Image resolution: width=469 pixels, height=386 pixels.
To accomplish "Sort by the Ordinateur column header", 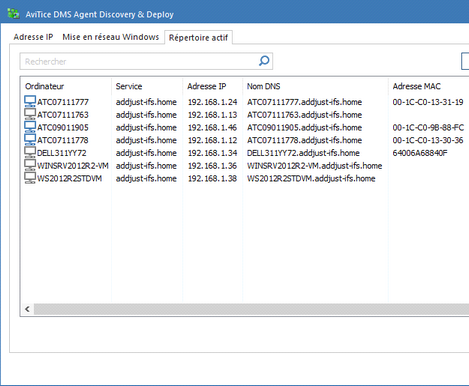I will 44,86.
